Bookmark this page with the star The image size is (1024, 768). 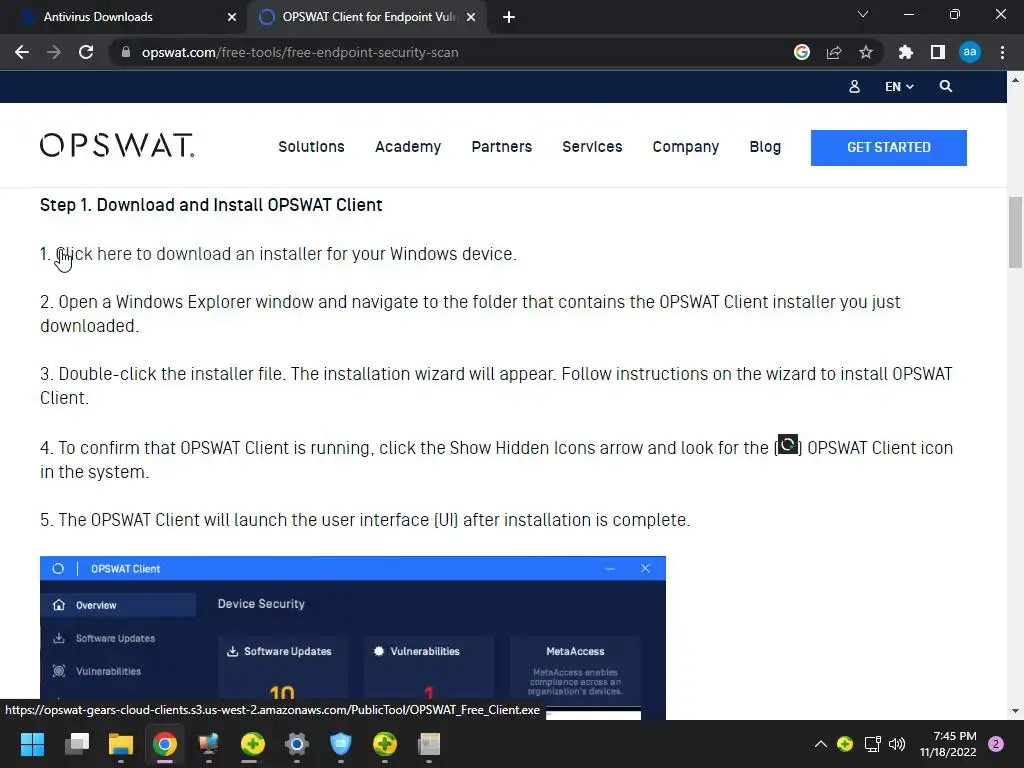(x=866, y=52)
